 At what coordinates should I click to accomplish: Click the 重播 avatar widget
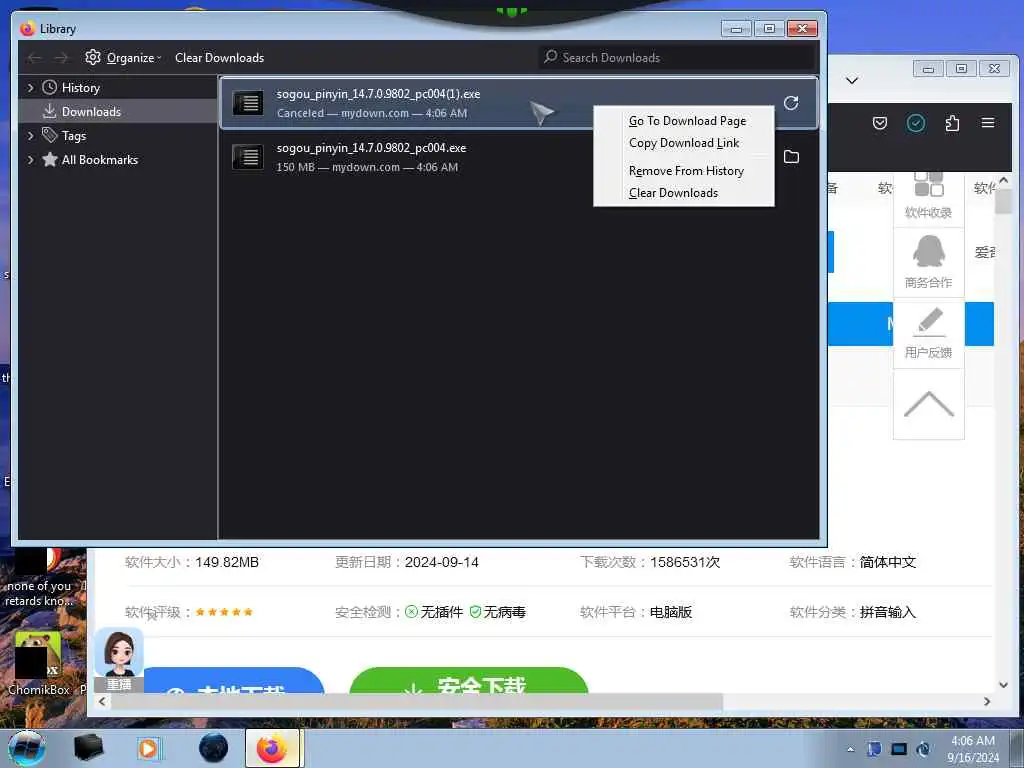(x=119, y=660)
